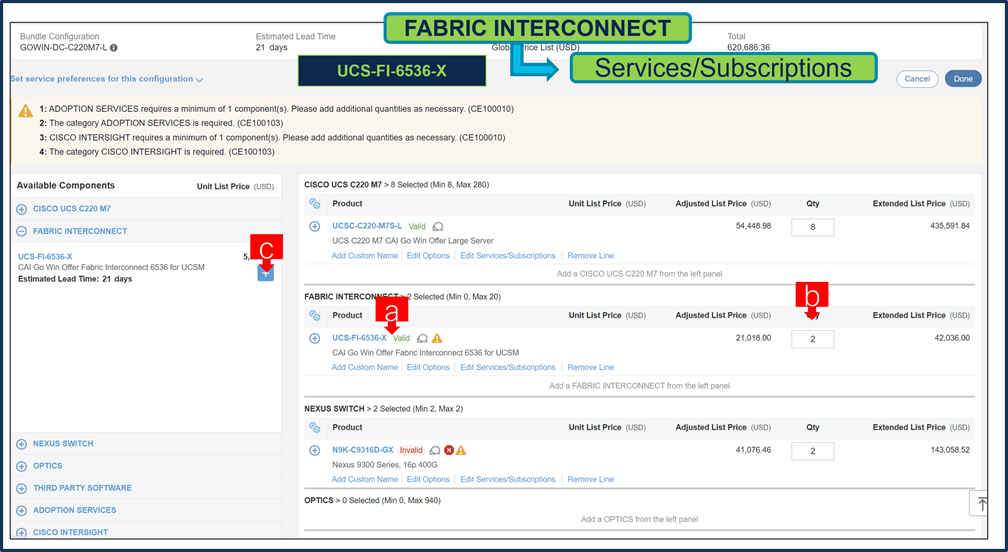Image resolution: width=1008 pixels, height=552 pixels.
Task: Click chat icon beside UCSC-C220-M7S-L
Action: pos(438,226)
